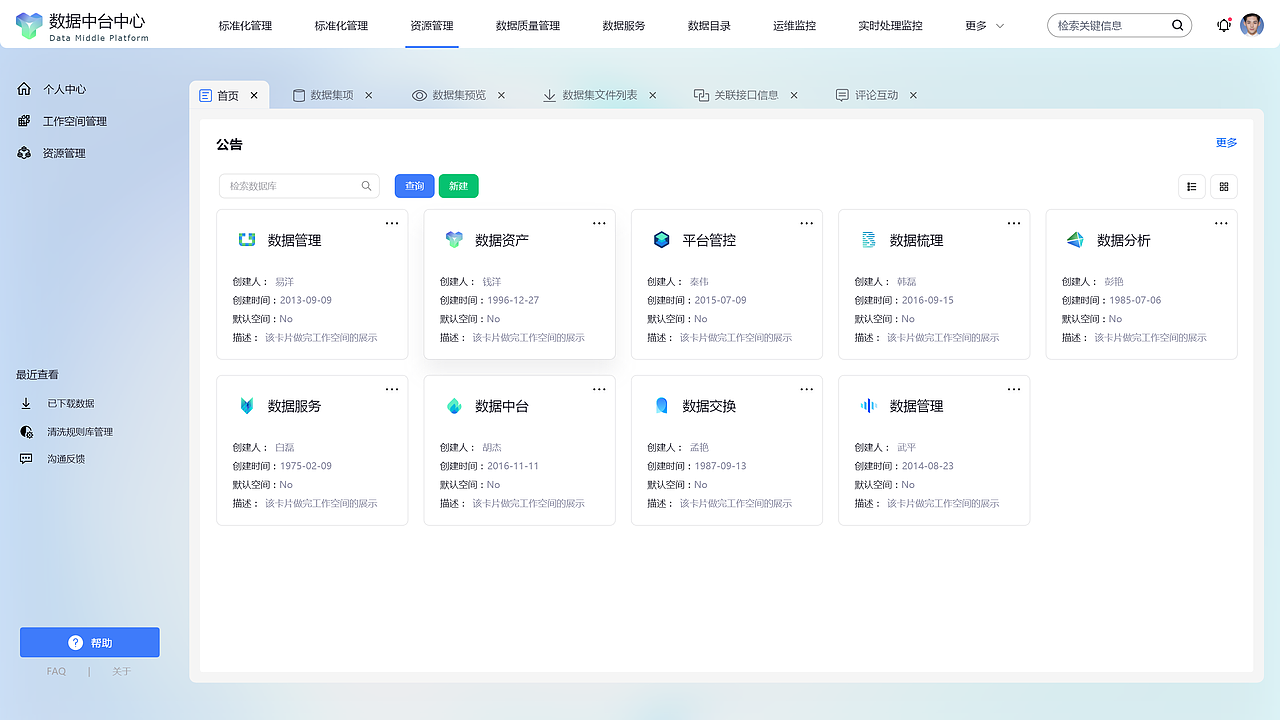
Task: Click the 数据中台中心 logo icon
Action: (x=30, y=25)
